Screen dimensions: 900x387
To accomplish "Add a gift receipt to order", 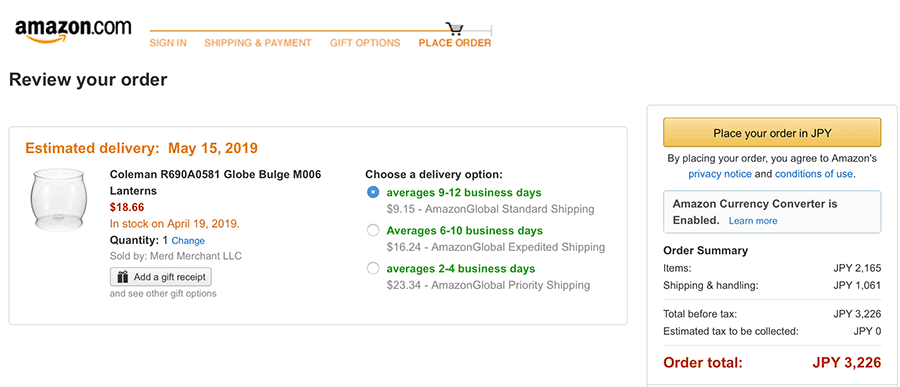I will 161,277.
